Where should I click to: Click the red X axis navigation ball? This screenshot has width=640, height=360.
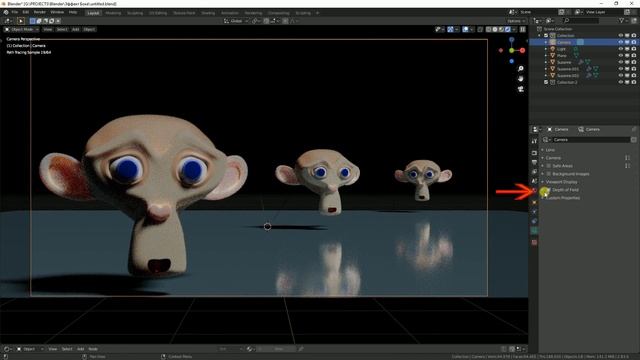click(522, 50)
